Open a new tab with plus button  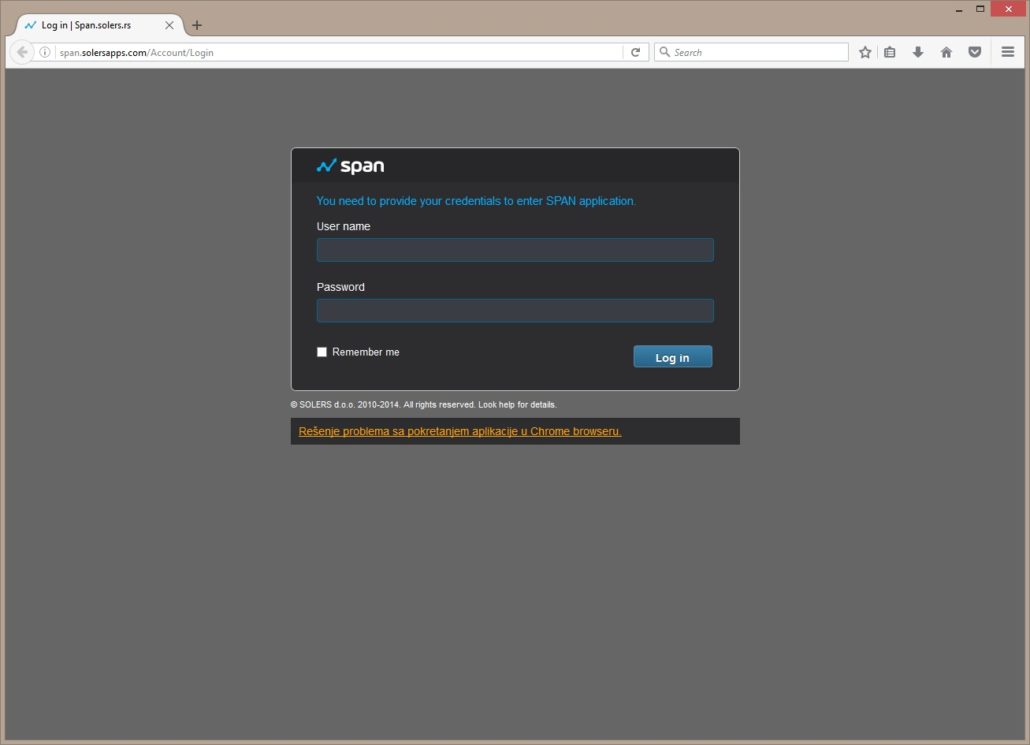[196, 25]
